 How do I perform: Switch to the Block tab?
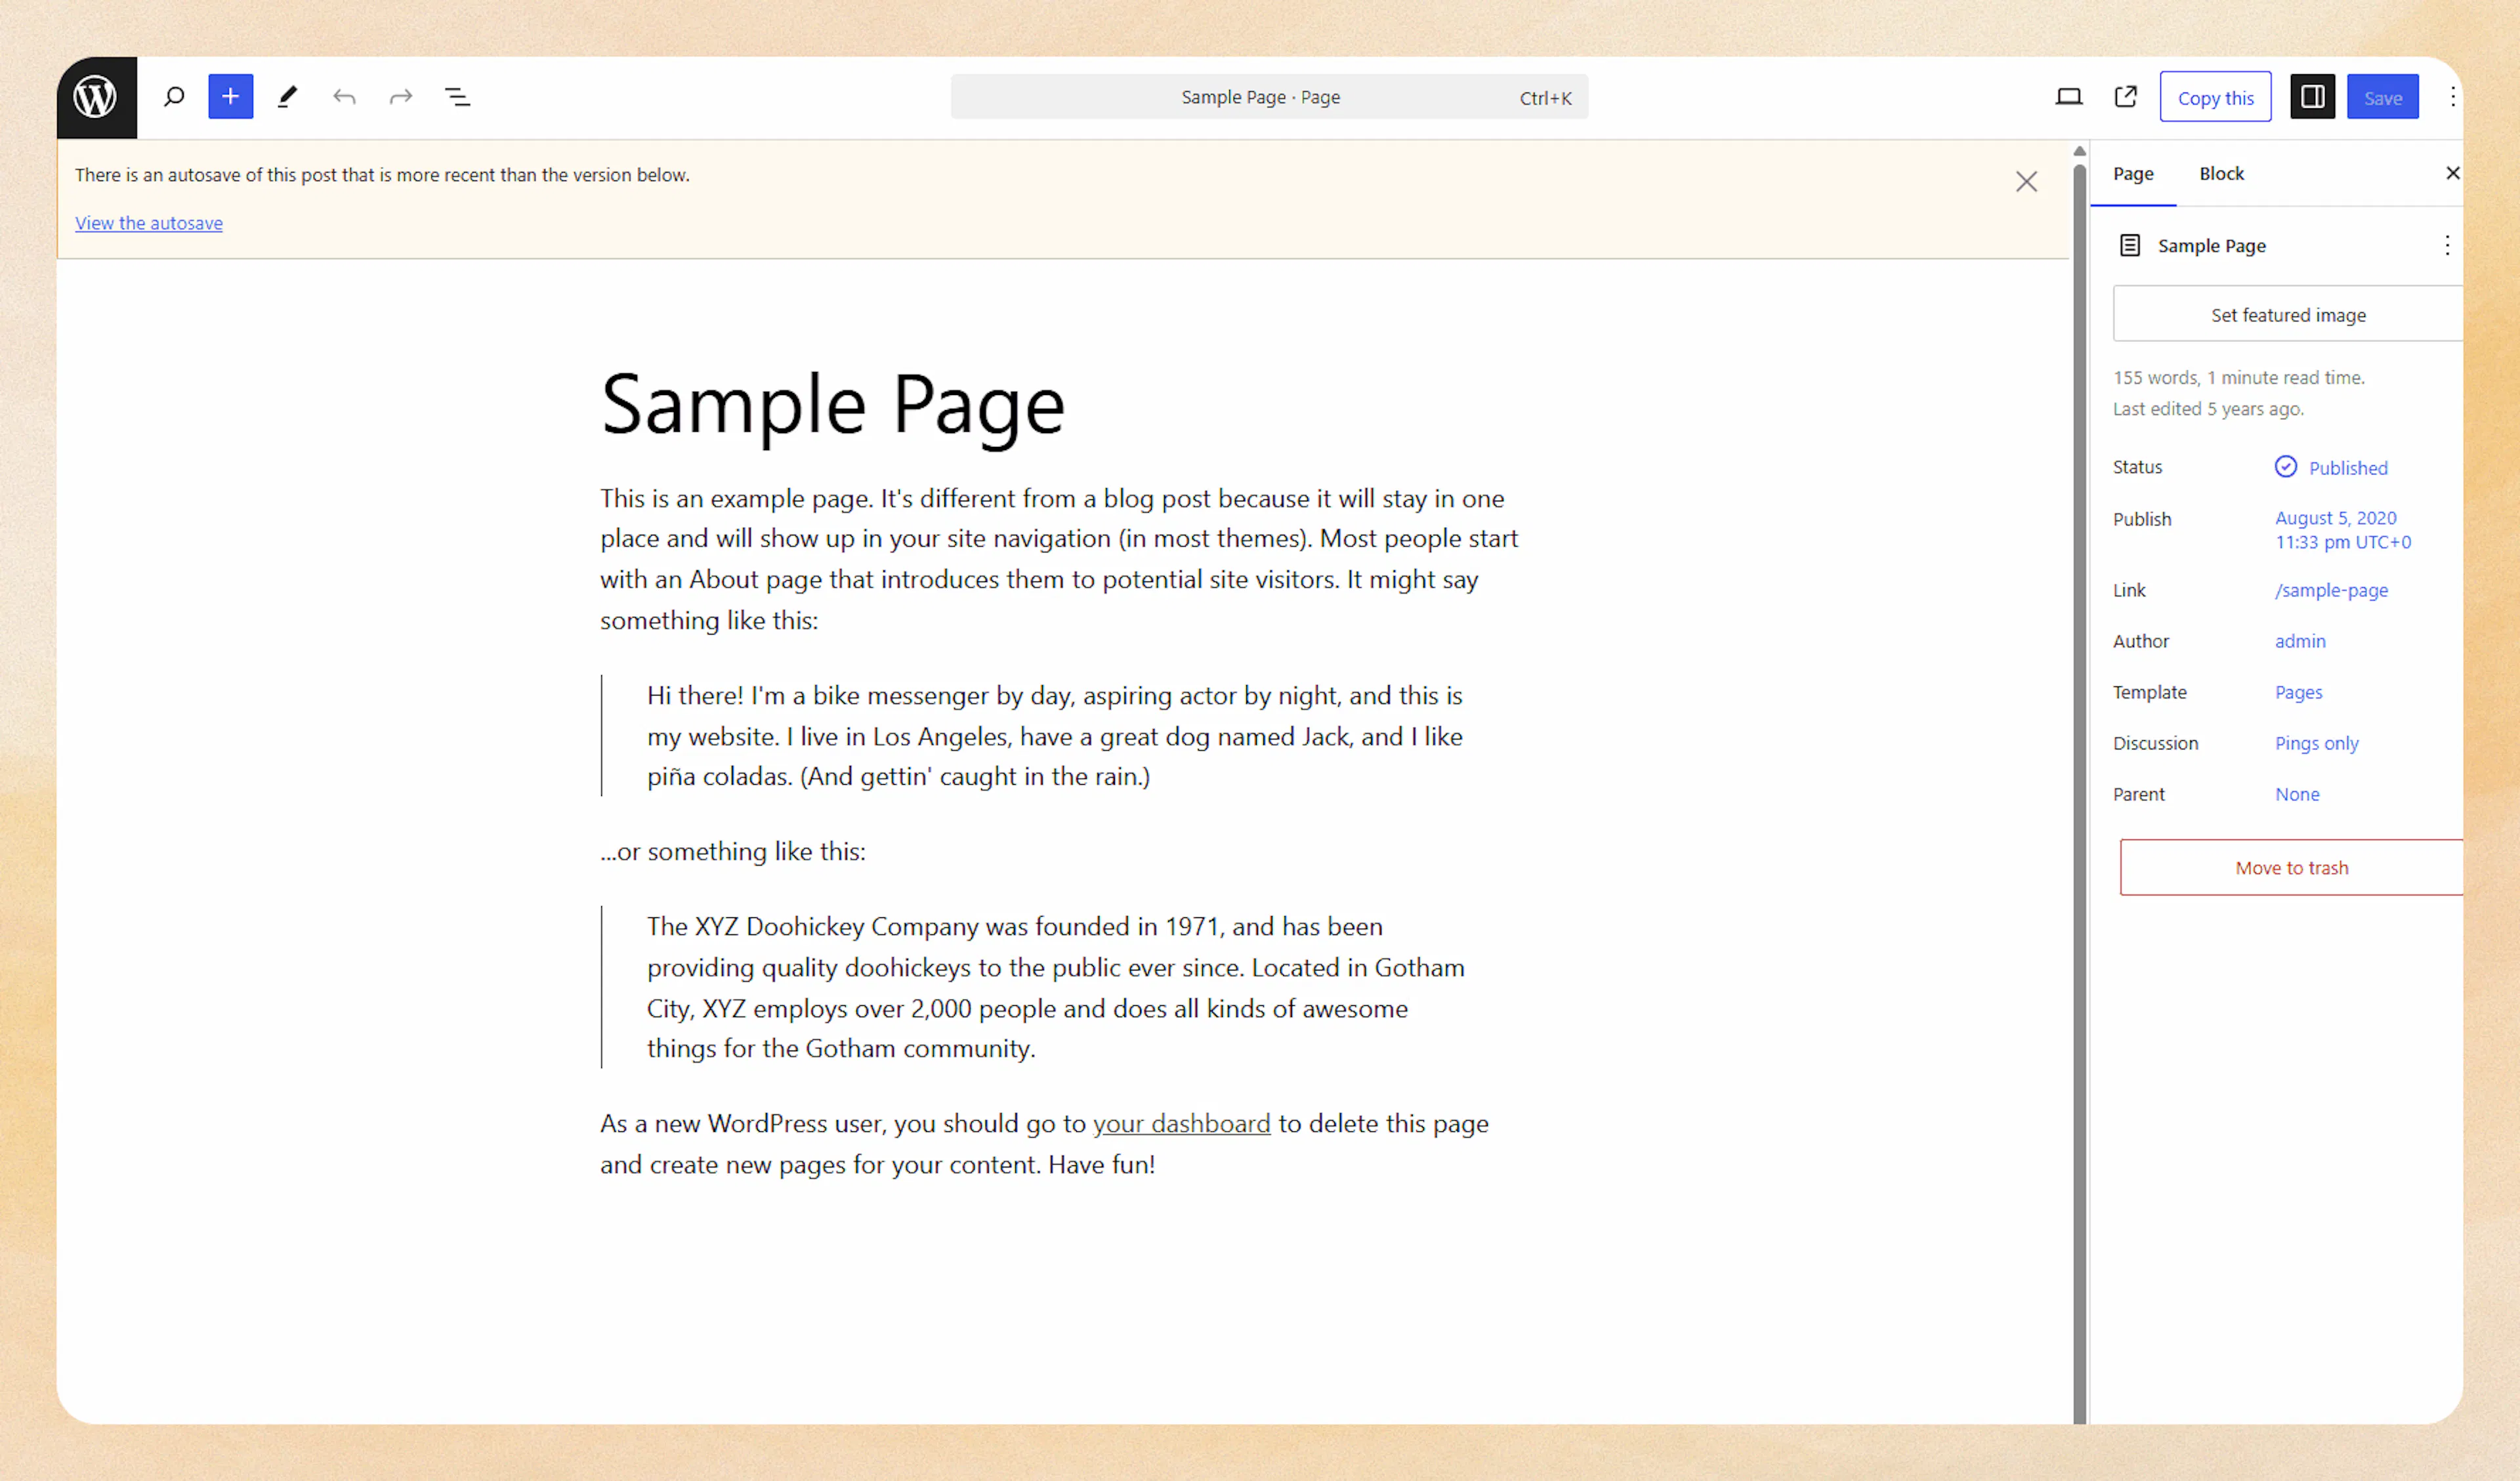(x=2221, y=173)
